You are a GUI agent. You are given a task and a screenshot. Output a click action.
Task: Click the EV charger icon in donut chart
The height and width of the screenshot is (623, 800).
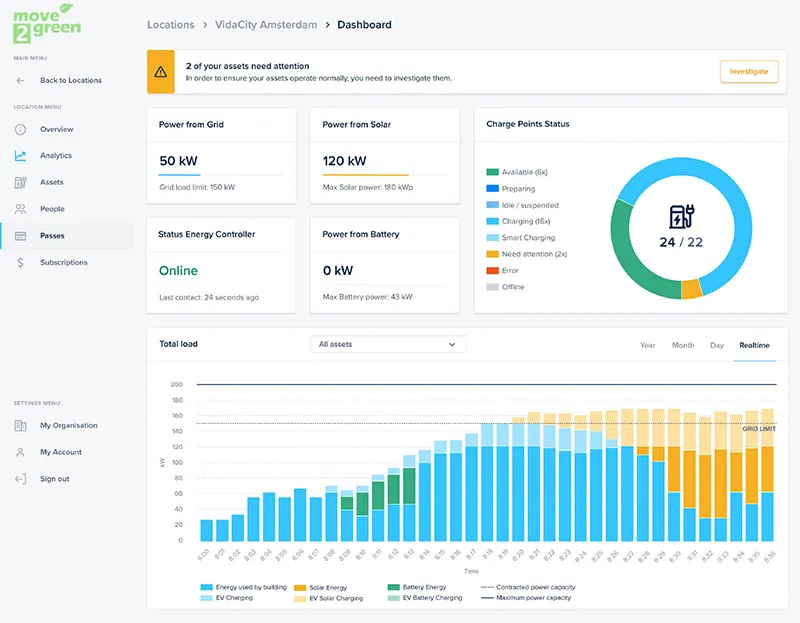[x=681, y=216]
